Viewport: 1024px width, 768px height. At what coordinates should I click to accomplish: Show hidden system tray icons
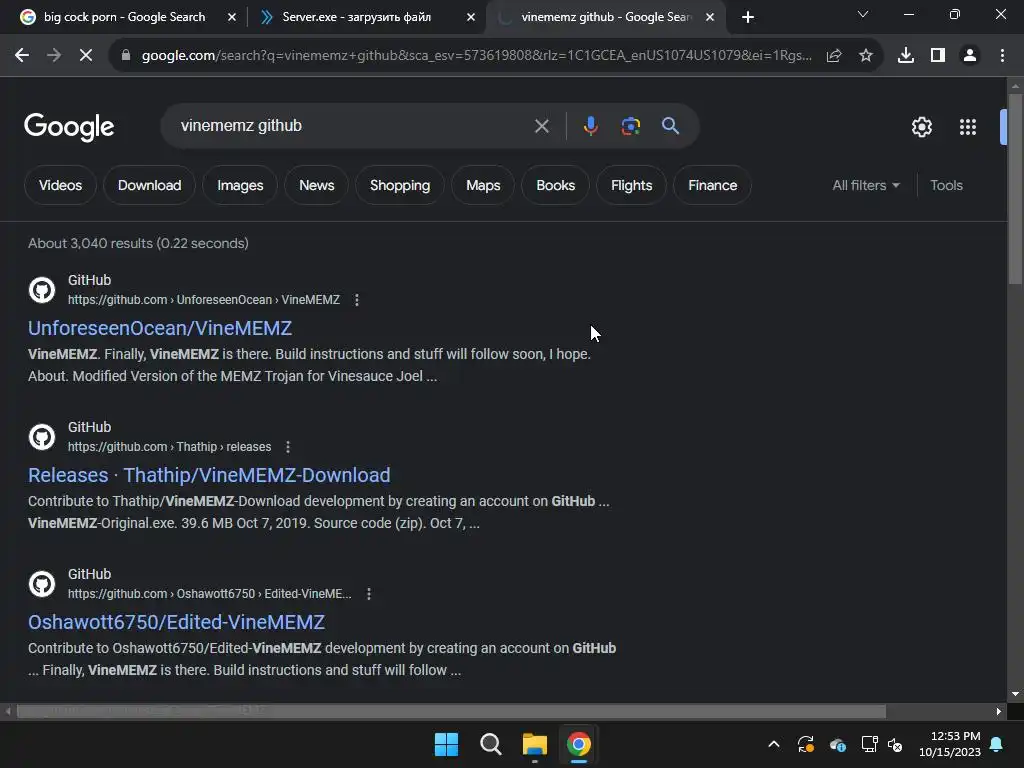coord(774,744)
